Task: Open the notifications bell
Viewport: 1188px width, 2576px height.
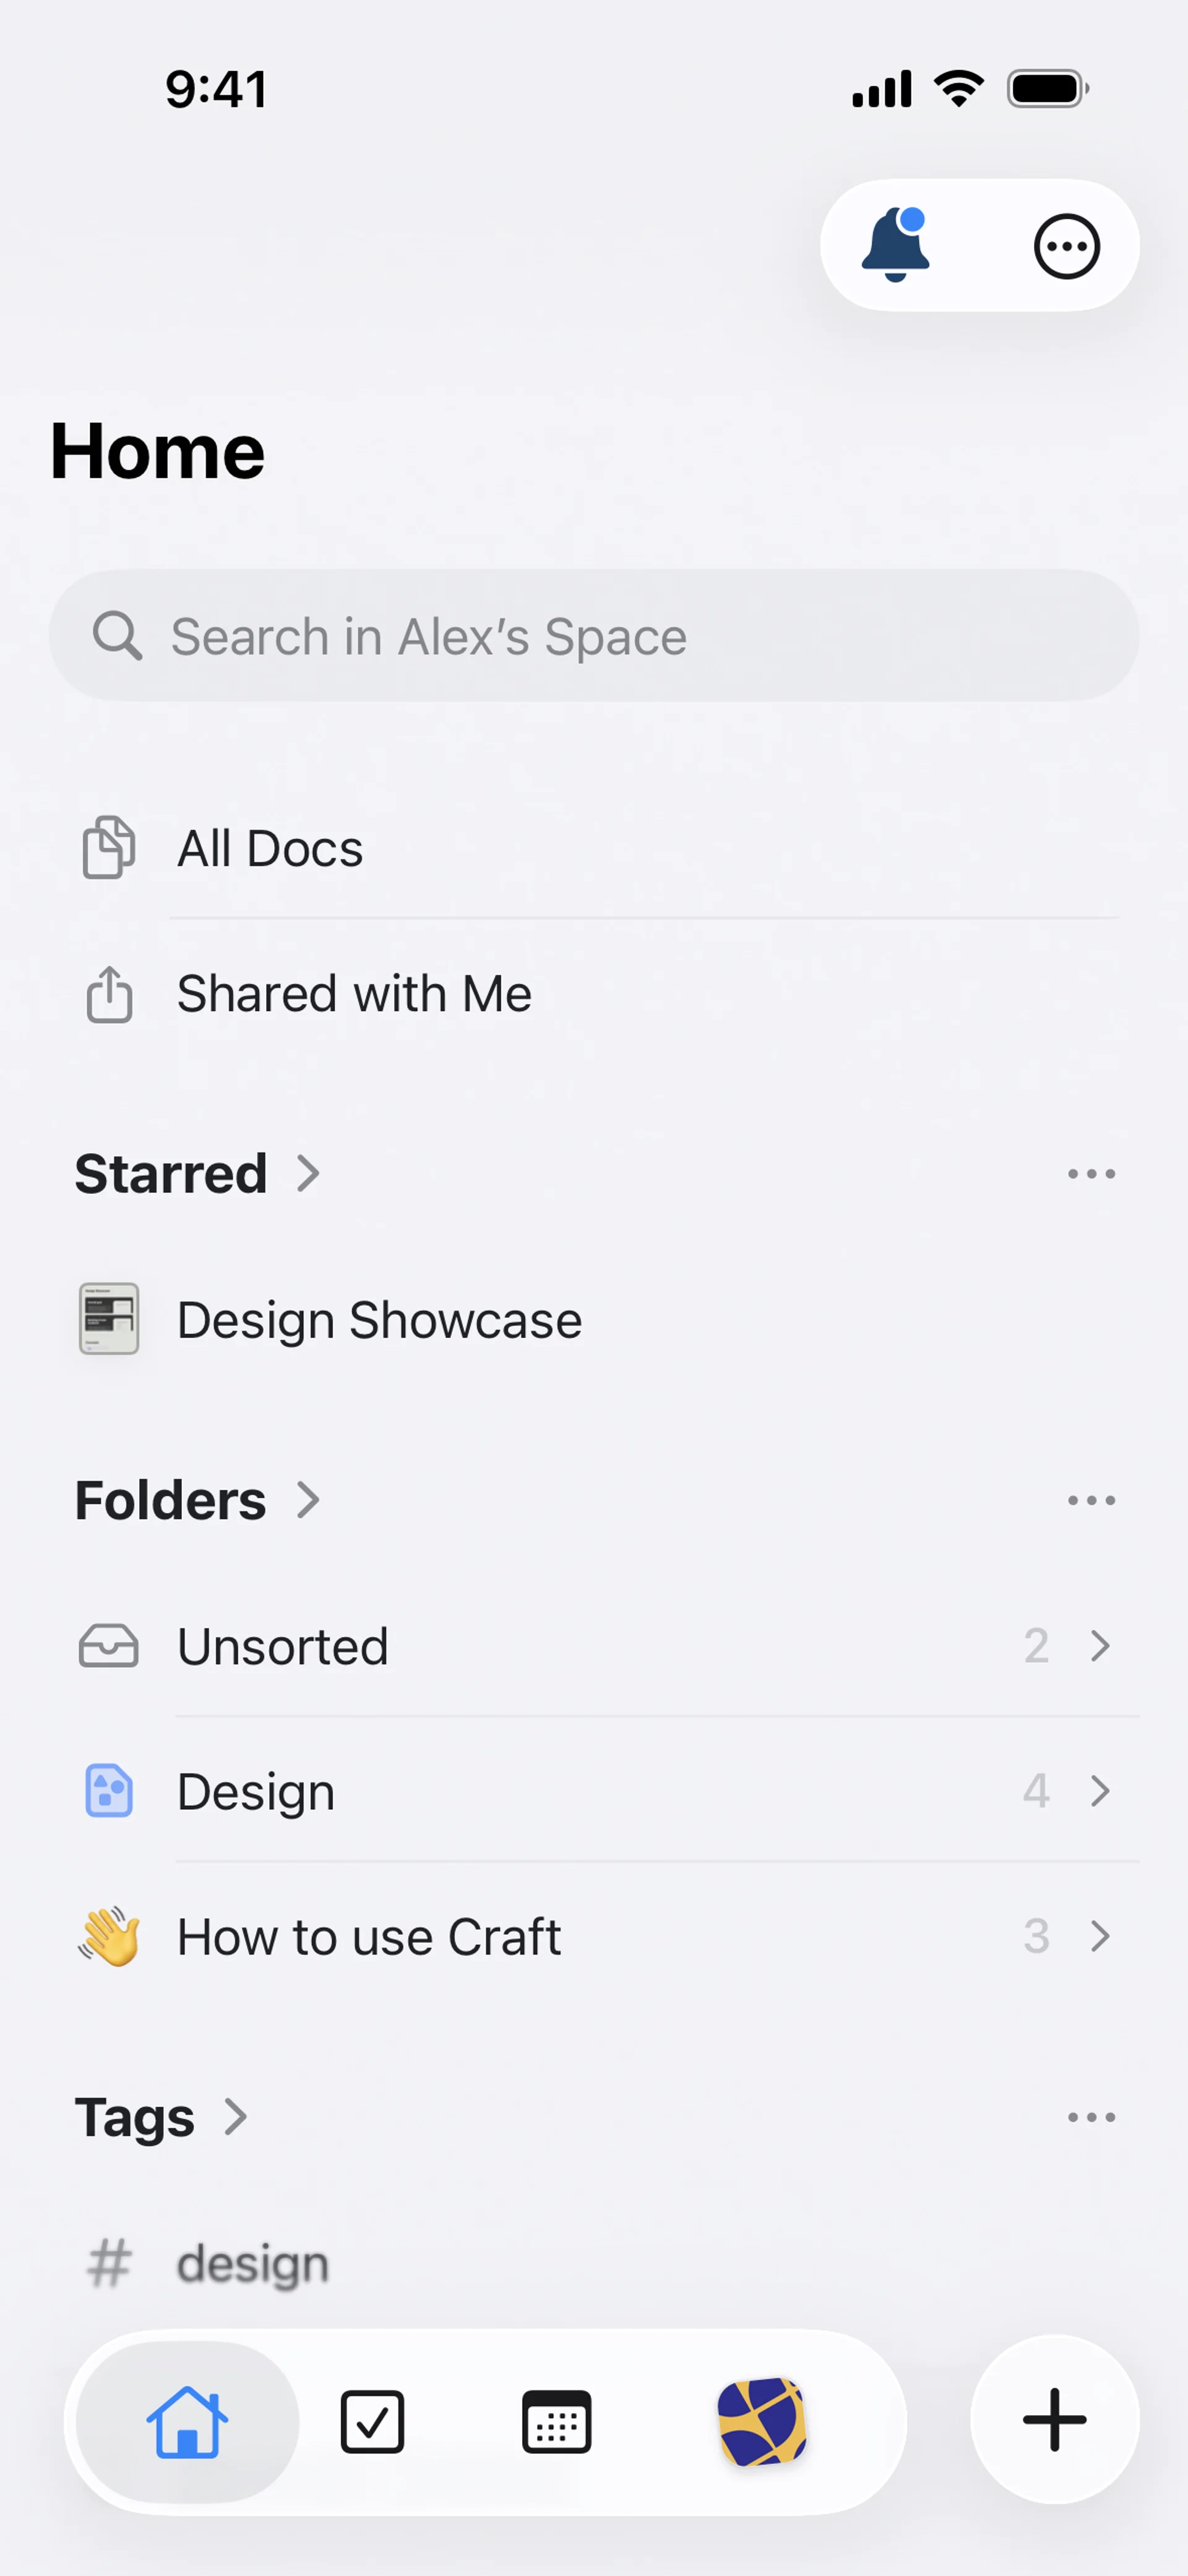Action: click(896, 246)
